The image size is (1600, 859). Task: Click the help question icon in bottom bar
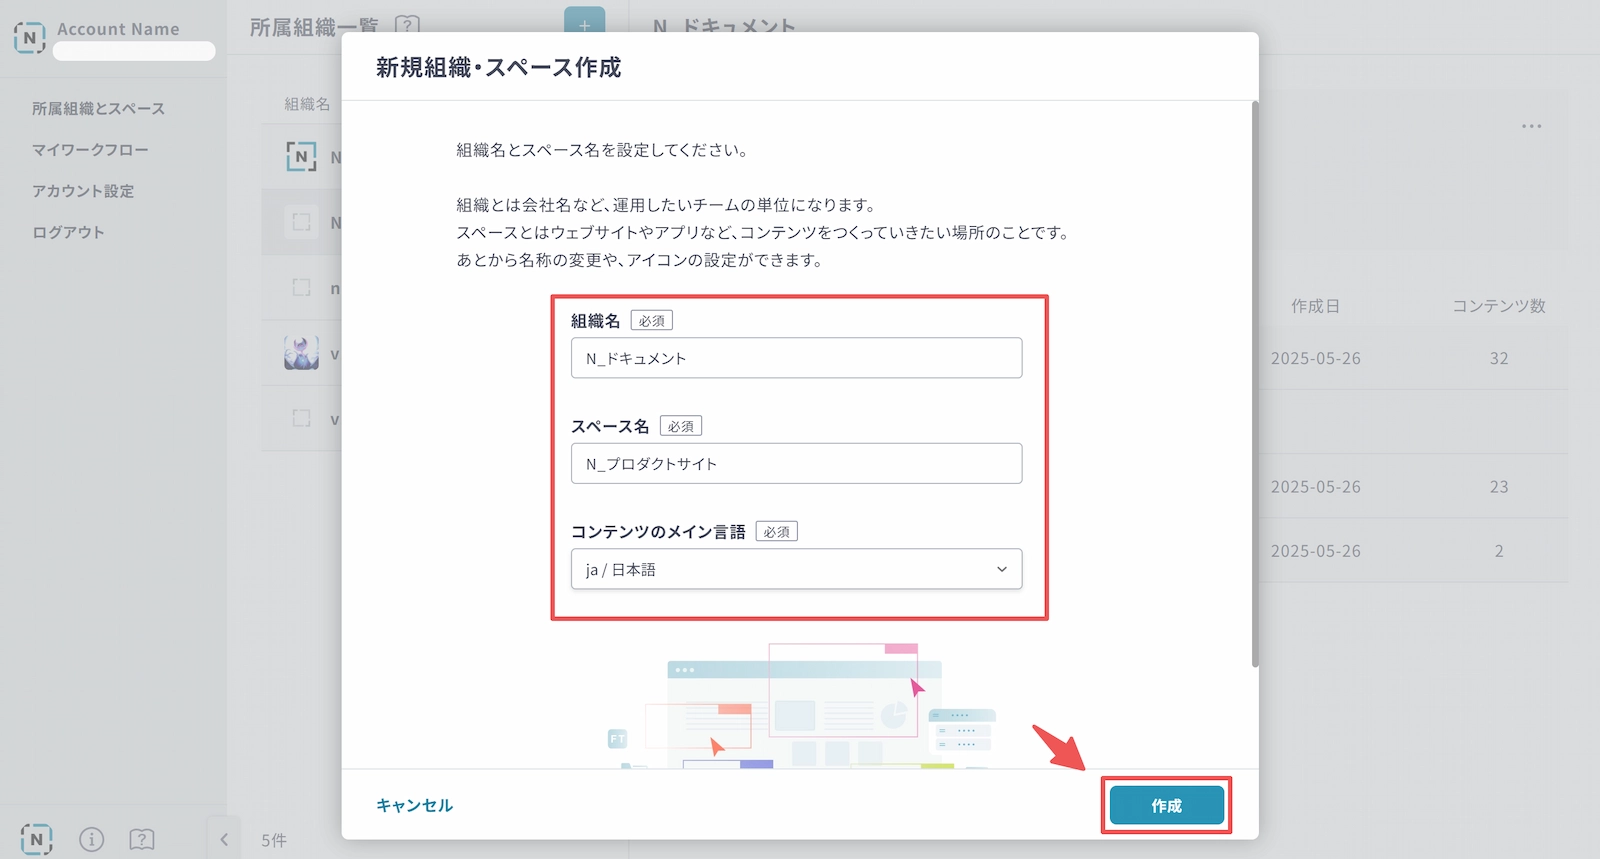pyautogui.click(x=142, y=839)
